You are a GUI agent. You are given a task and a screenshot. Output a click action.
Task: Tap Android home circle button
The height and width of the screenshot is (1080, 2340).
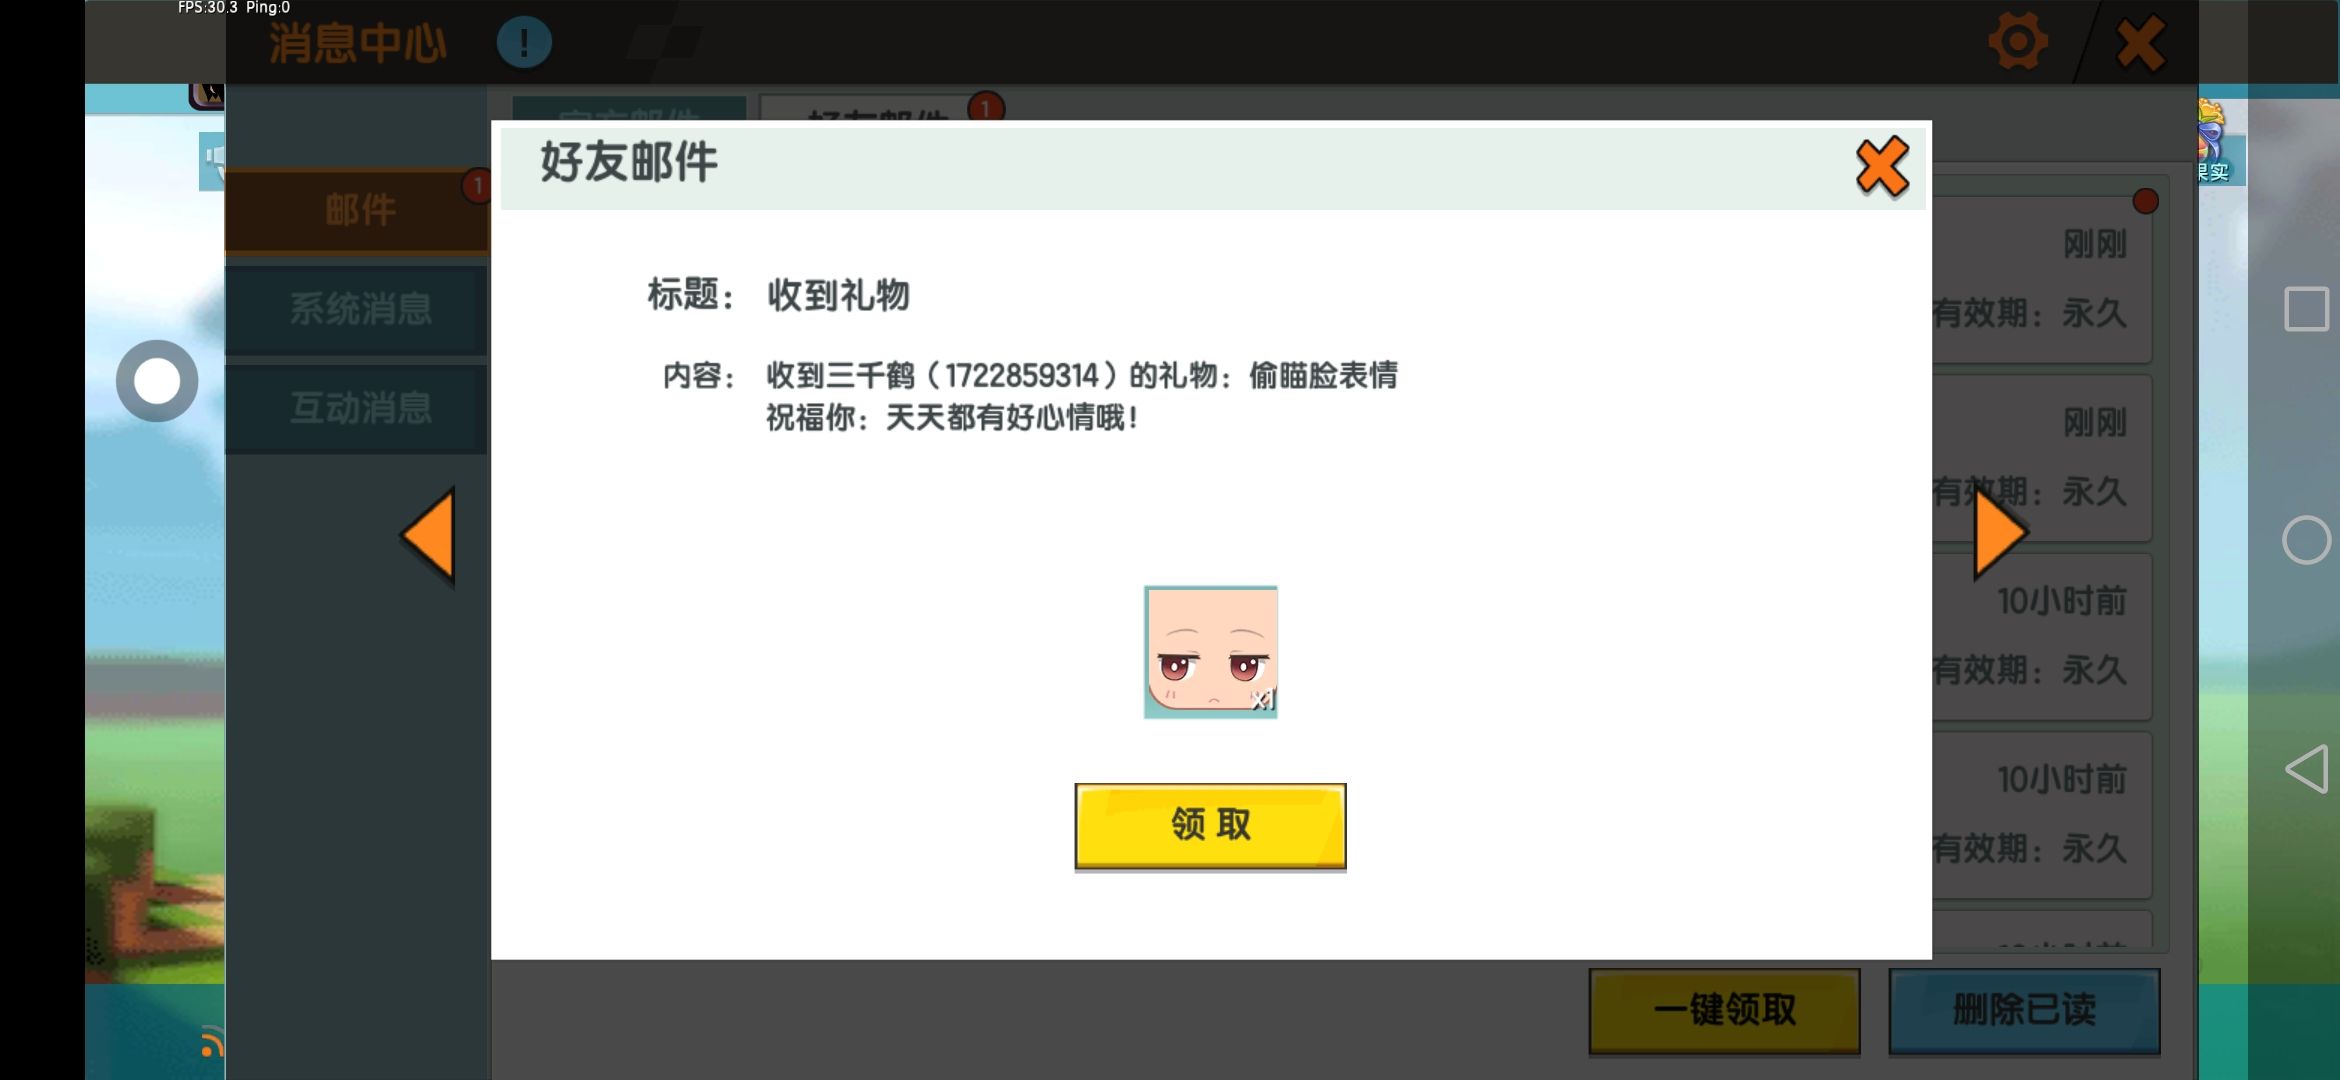2306,540
